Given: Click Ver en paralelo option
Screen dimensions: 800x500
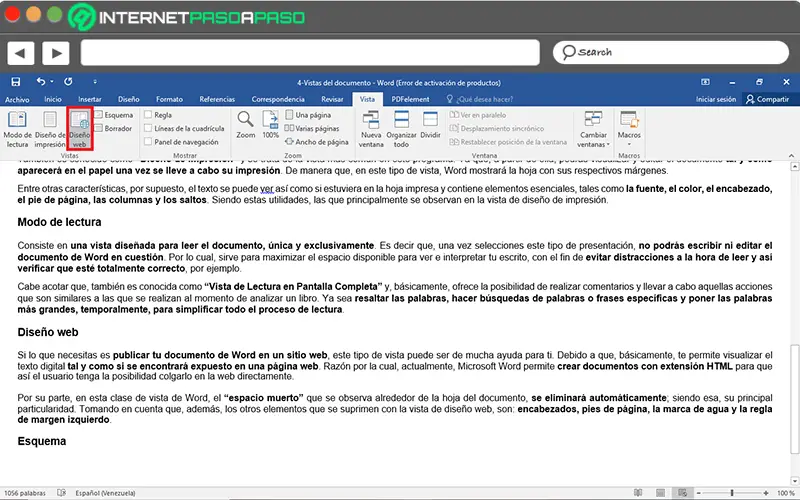Looking at the screenshot, I should (478, 115).
